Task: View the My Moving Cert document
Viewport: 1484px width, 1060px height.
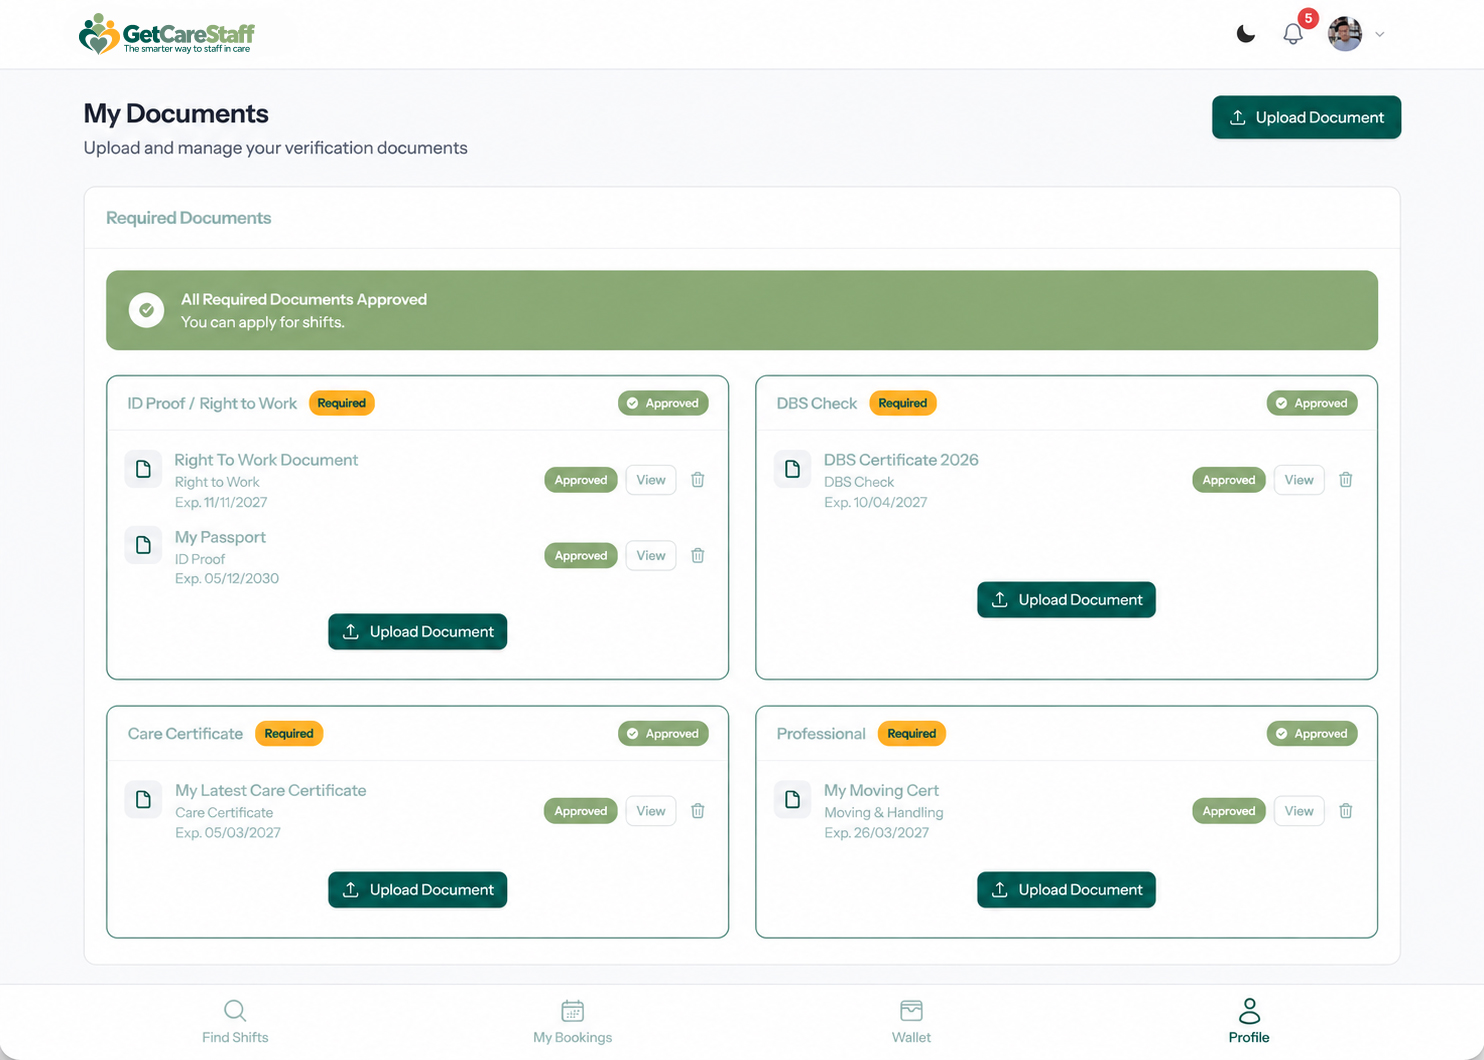Action: click(x=1299, y=811)
